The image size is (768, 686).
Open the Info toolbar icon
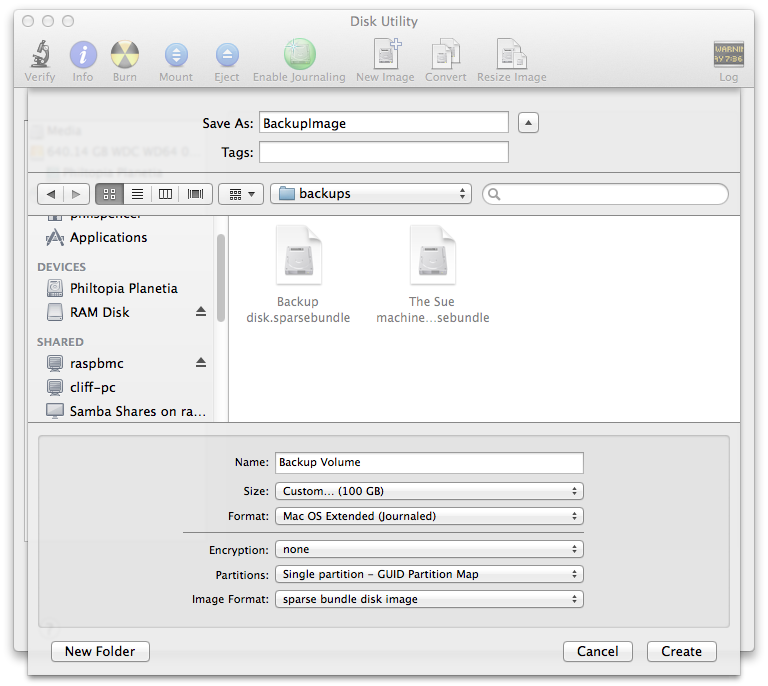coord(83,54)
